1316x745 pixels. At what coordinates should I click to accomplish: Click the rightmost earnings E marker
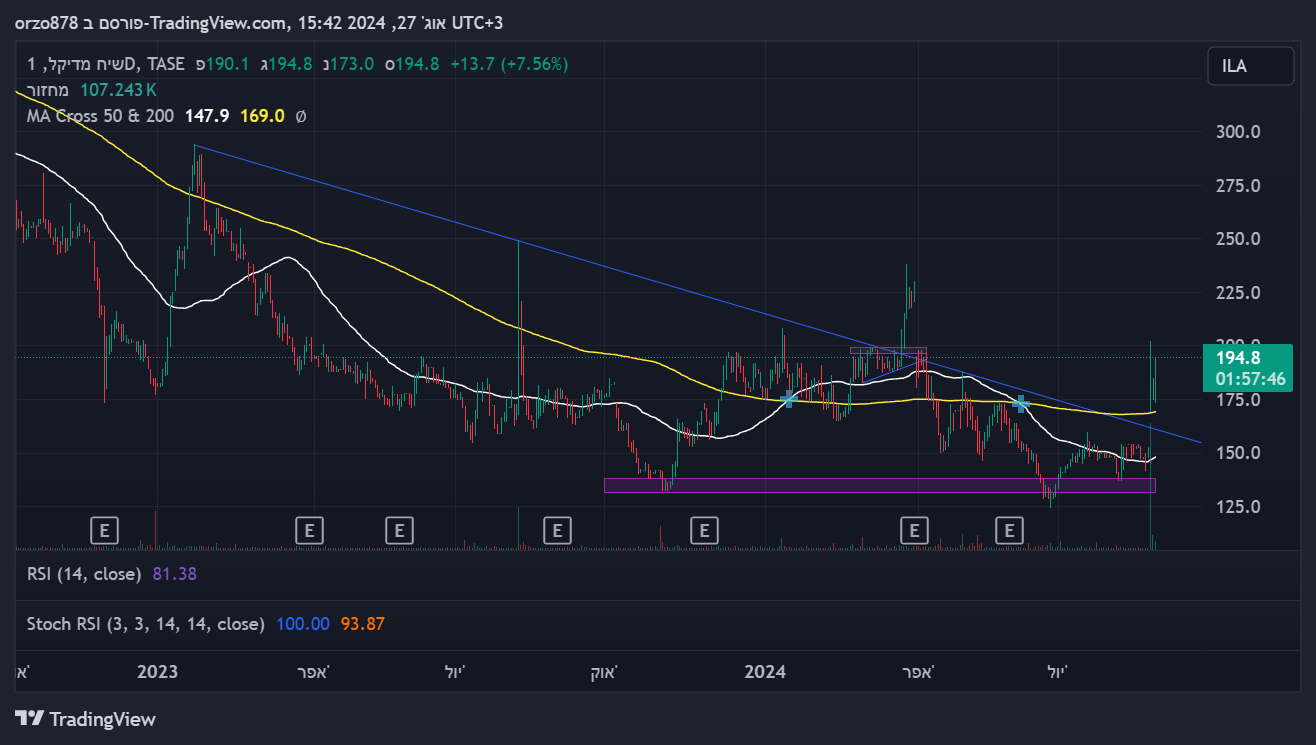pos(1011,529)
